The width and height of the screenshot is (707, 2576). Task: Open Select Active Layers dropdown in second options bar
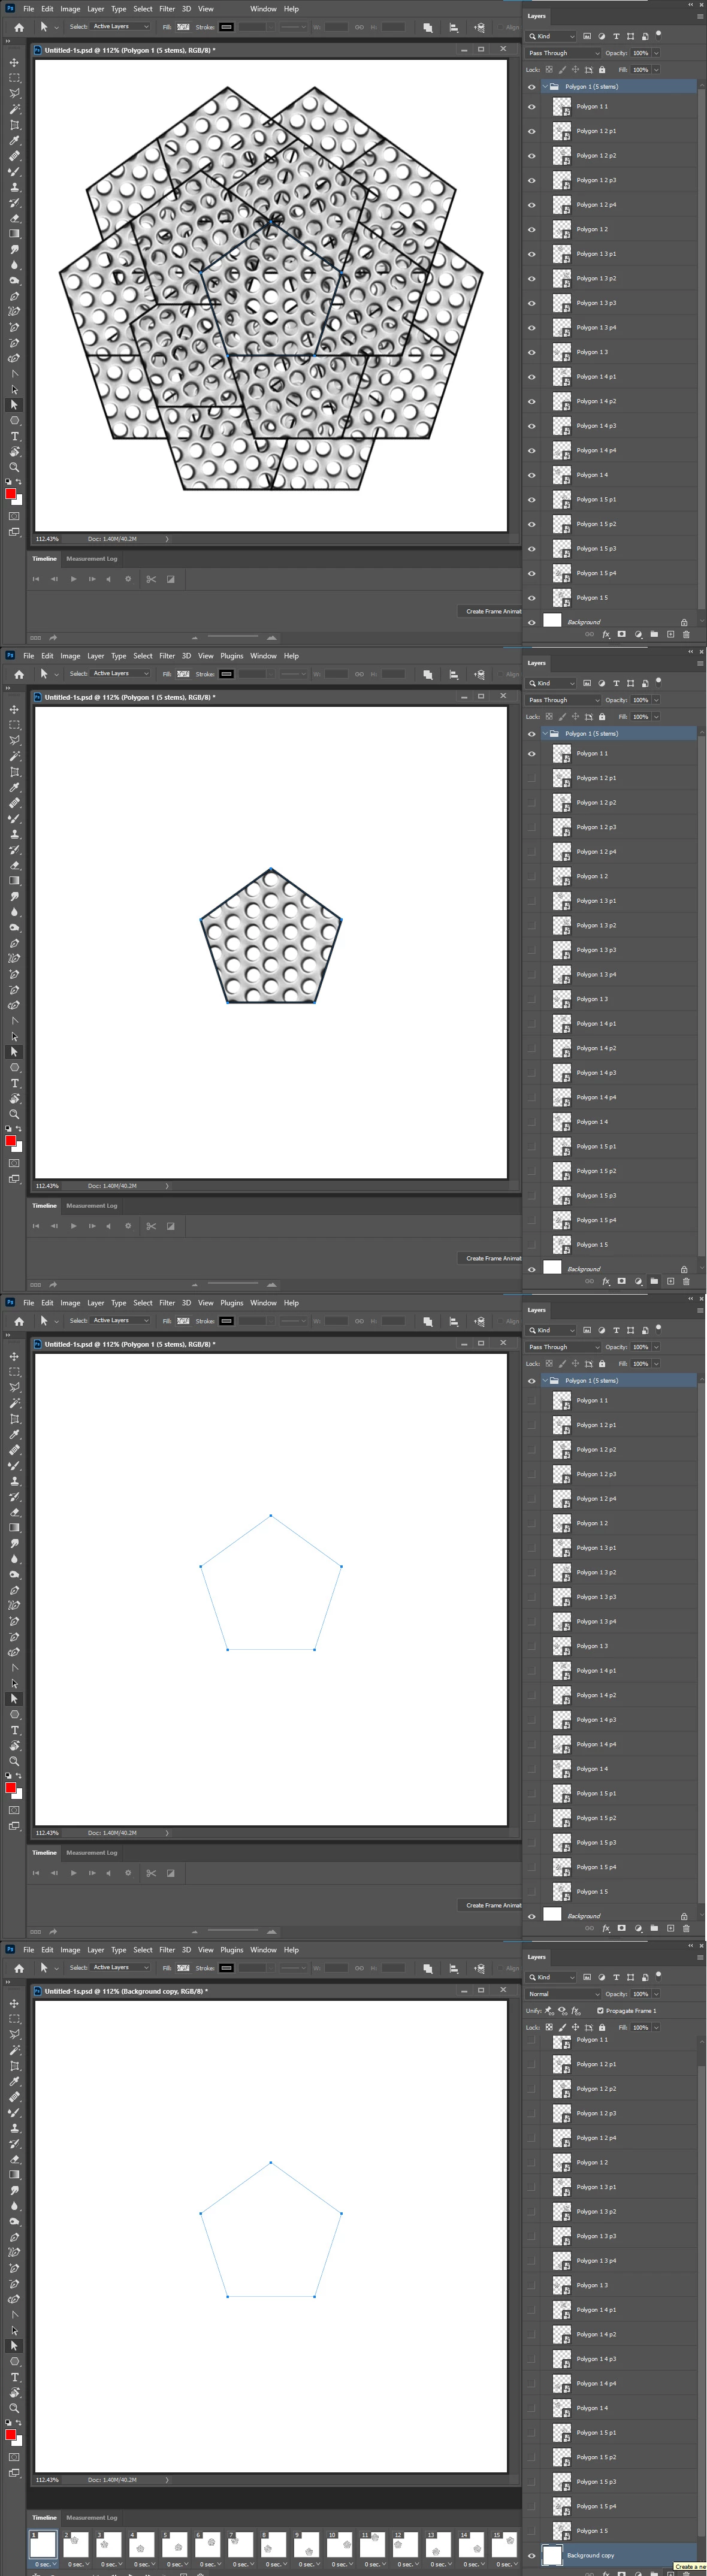click(x=120, y=674)
